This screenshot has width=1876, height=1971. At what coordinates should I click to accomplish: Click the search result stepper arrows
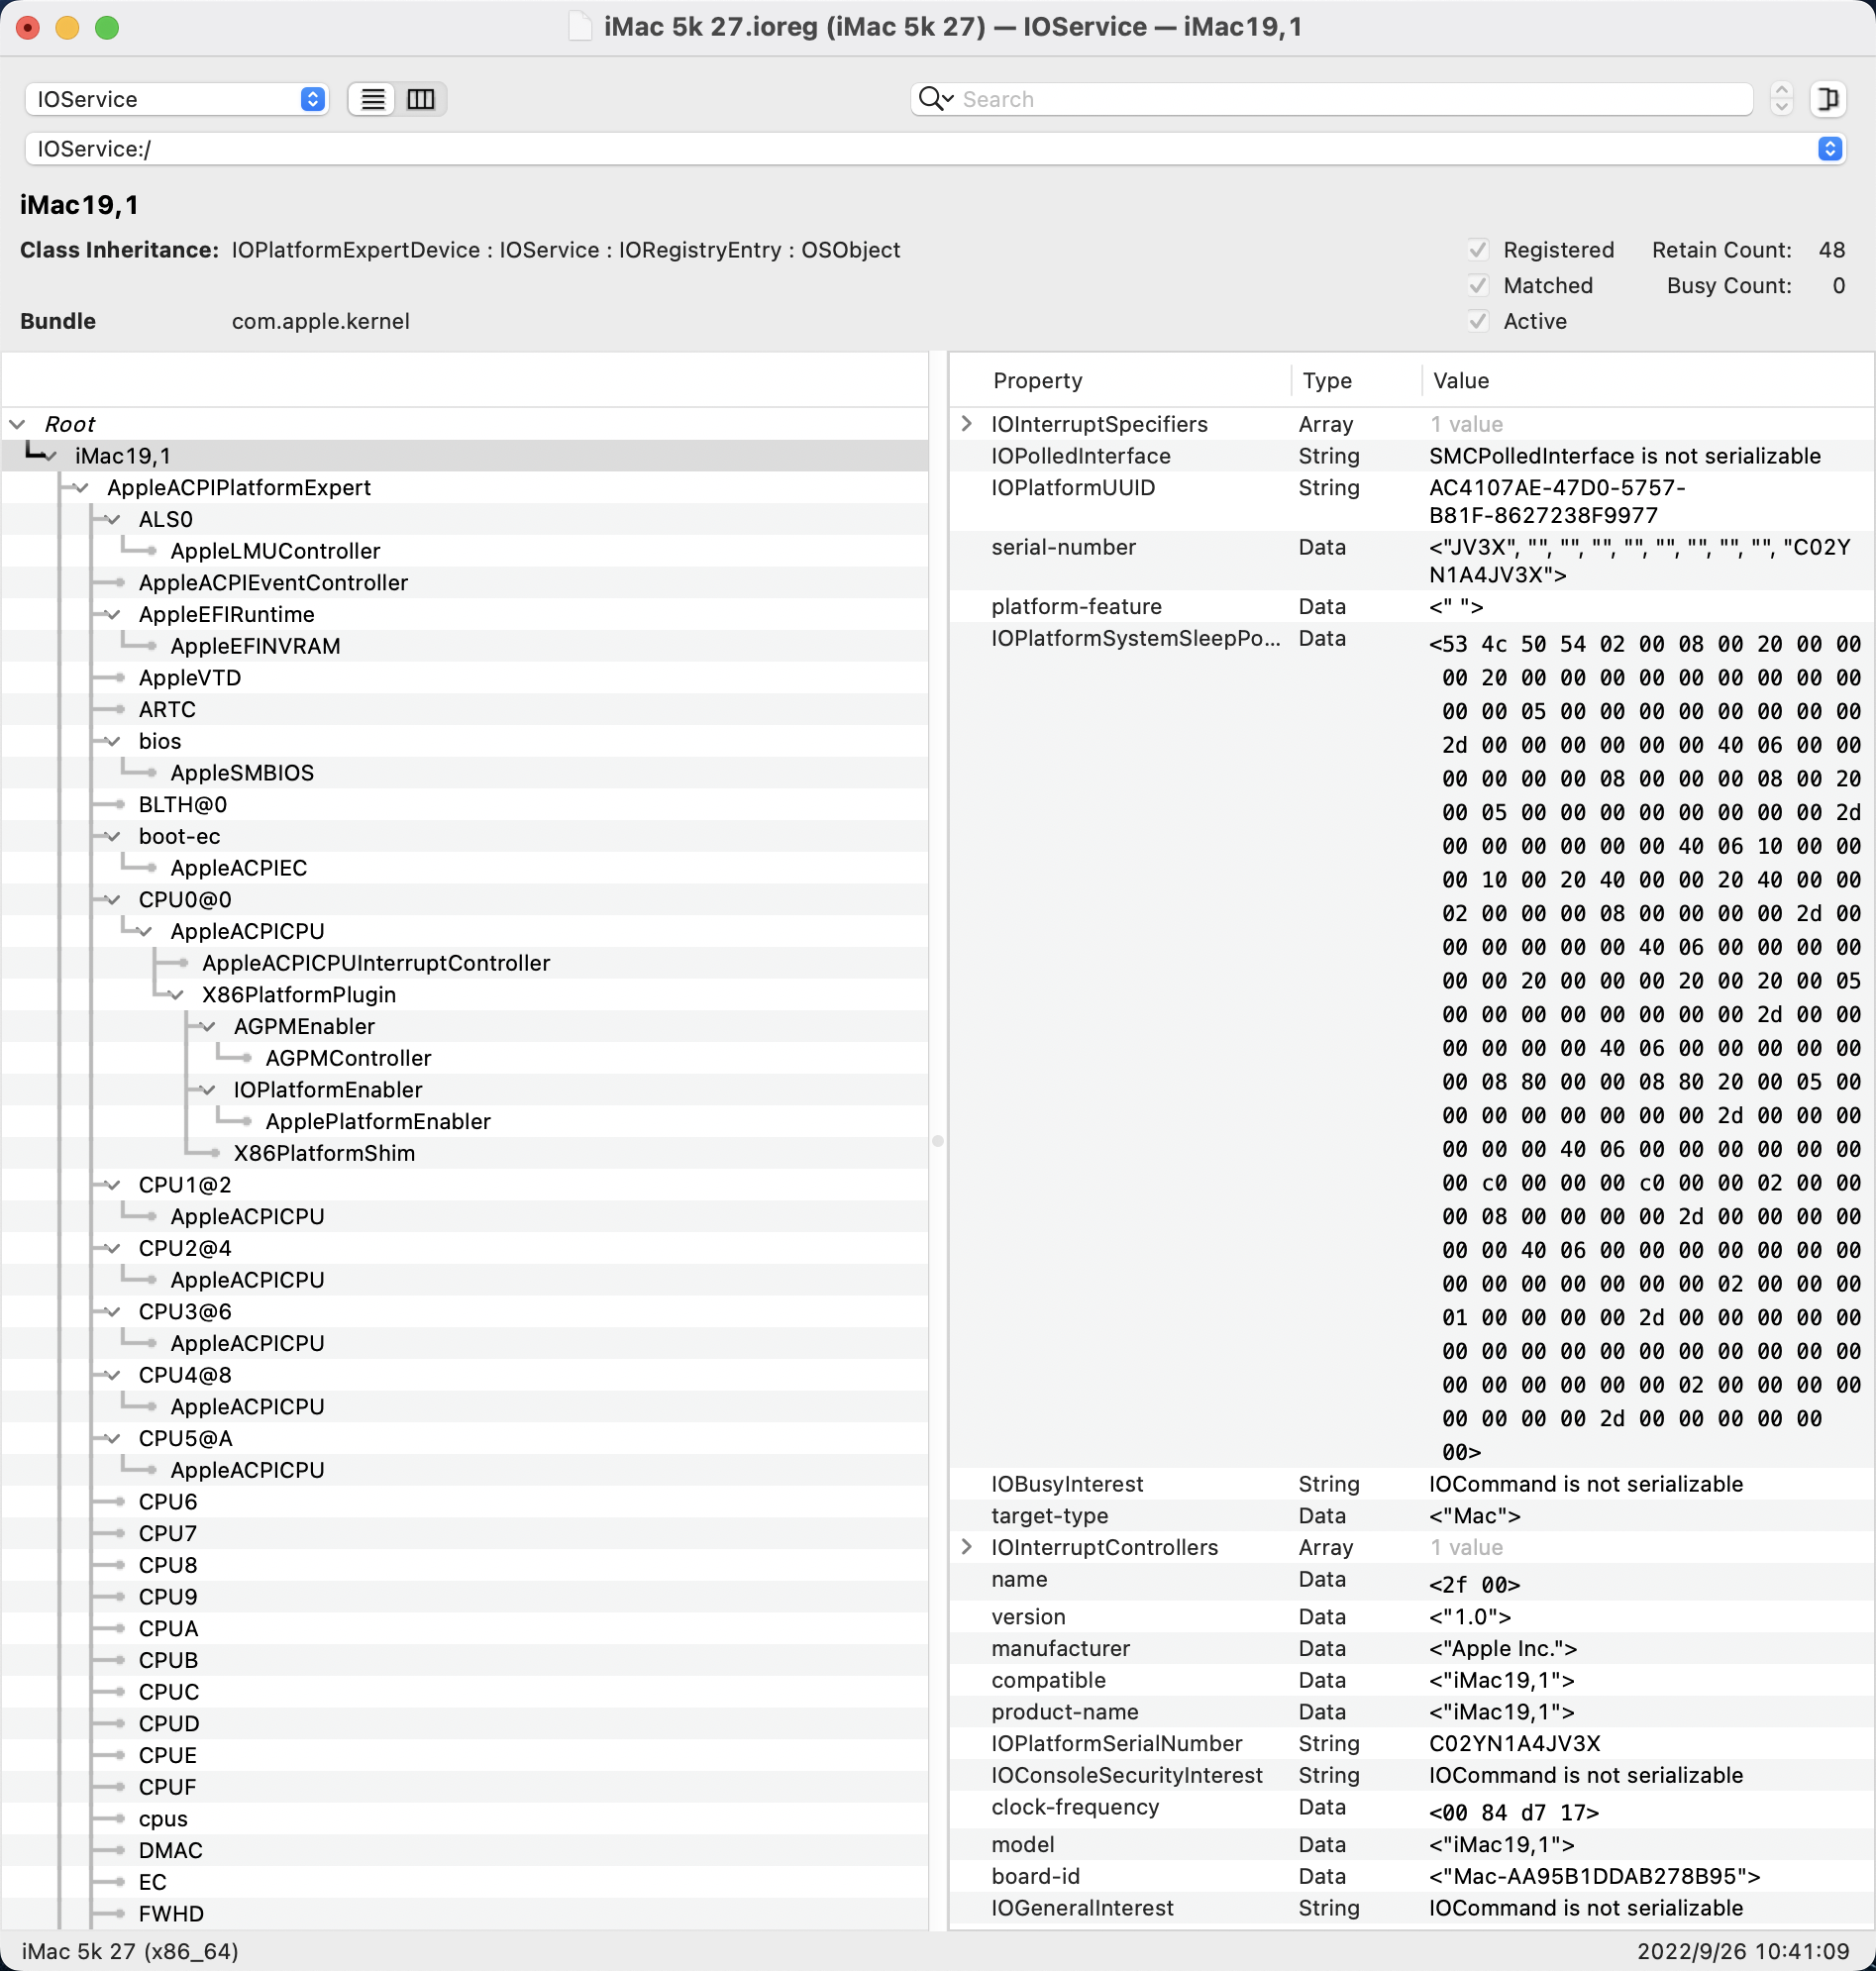tap(1781, 99)
